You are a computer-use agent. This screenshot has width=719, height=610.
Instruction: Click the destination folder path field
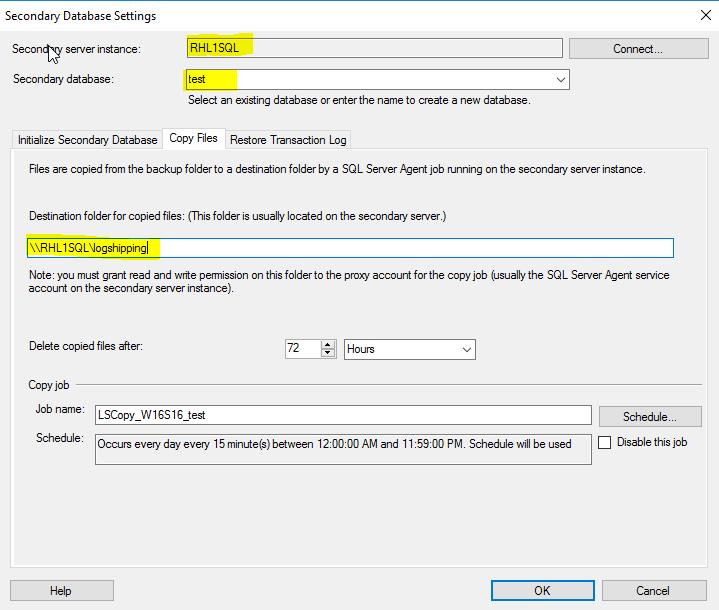click(350, 248)
